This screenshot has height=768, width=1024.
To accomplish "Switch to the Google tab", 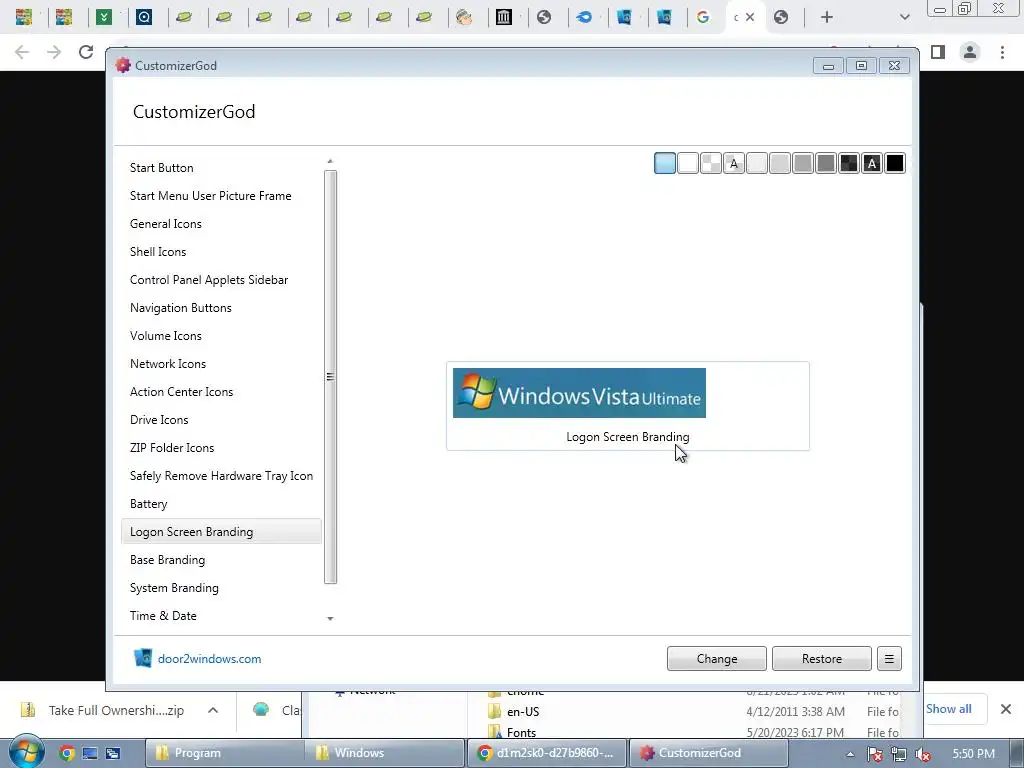I will [x=703, y=18].
